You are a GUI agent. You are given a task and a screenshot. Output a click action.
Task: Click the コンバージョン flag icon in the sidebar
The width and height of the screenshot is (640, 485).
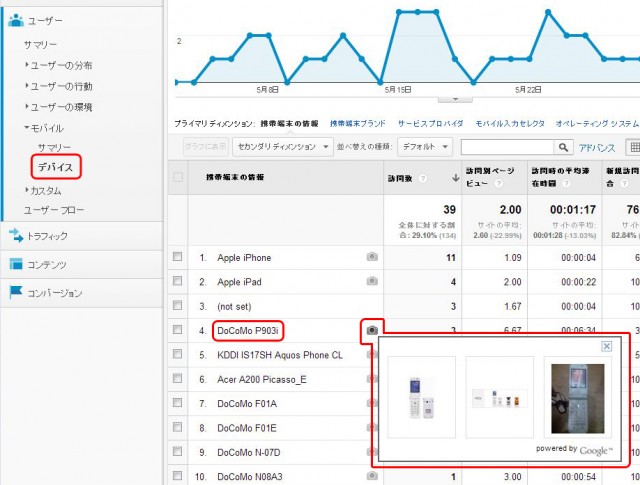(16, 293)
